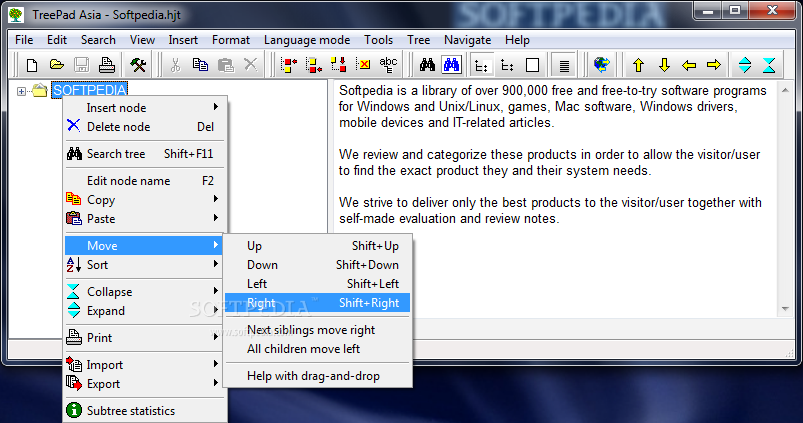Click the yellow up arrow icon
Screen dimensions: 803x423
pyautogui.click(x=638, y=65)
